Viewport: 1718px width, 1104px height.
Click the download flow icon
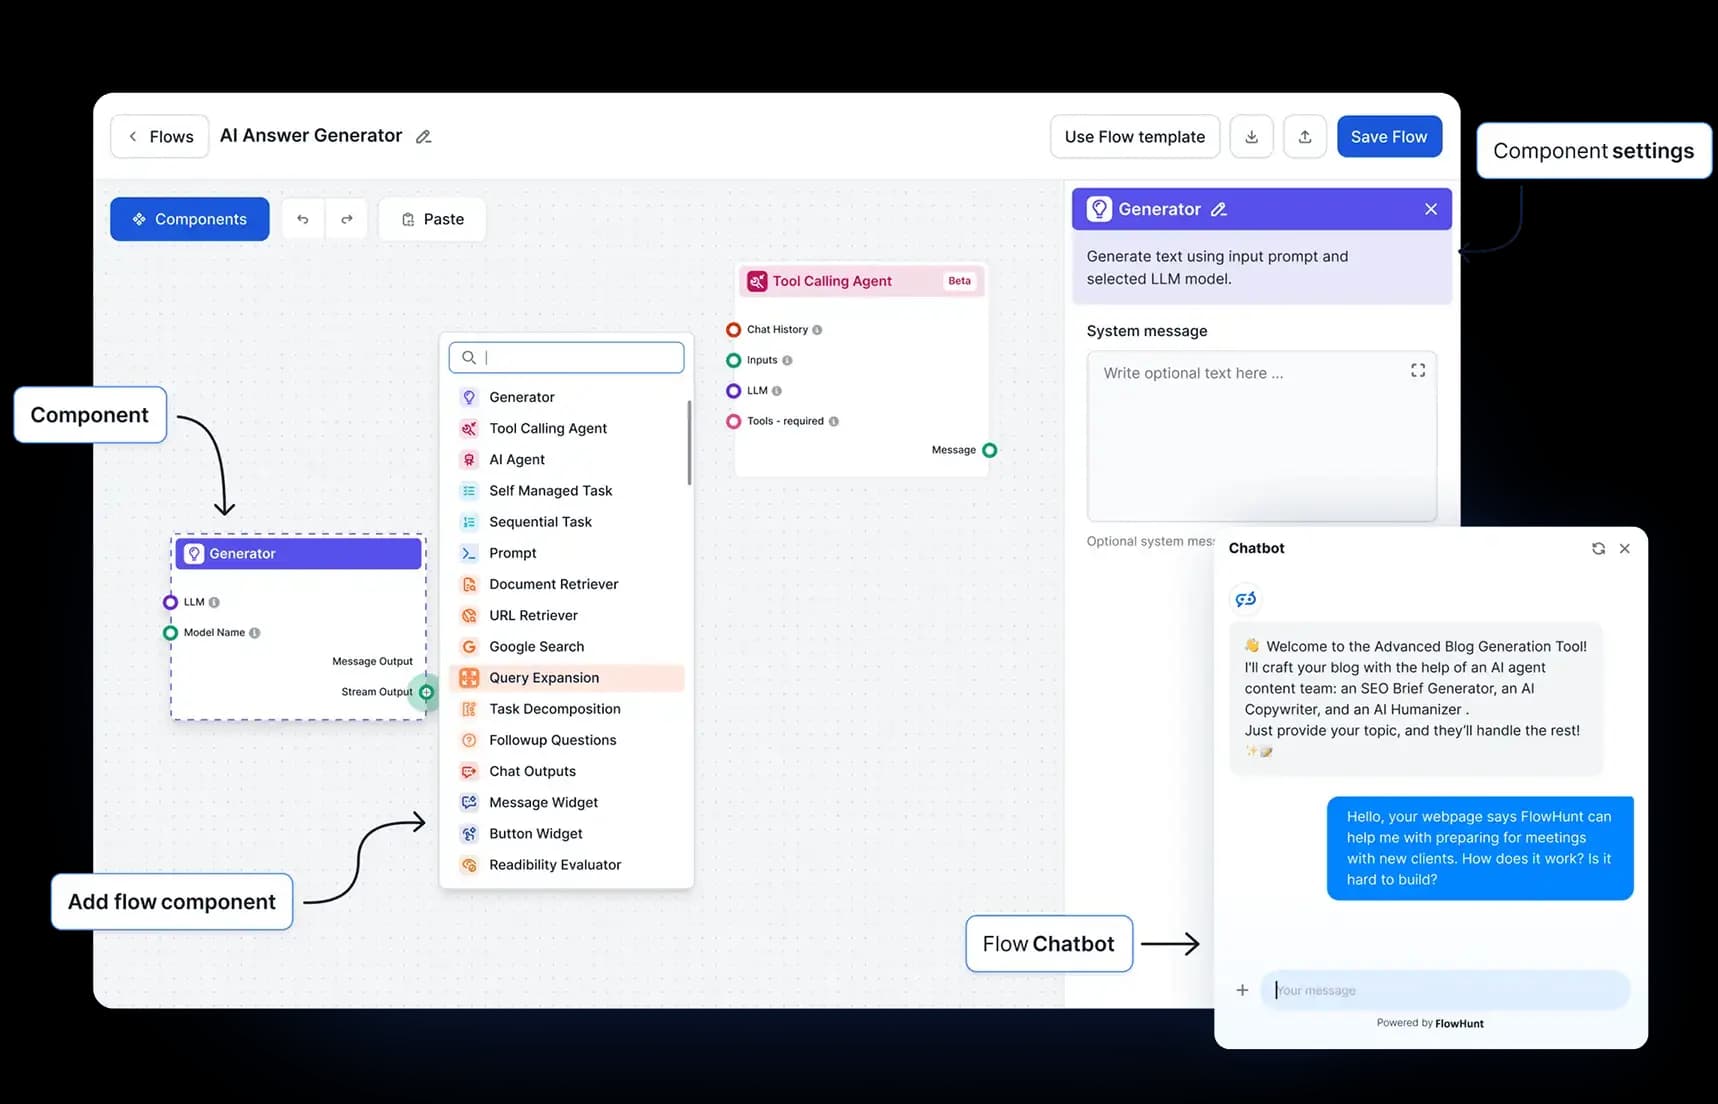tap(1251, 137)
